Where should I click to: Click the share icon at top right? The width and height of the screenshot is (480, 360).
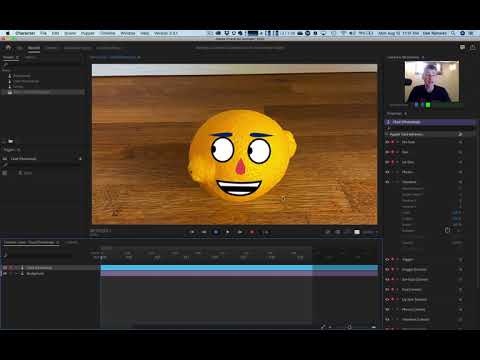pos(473,48)
